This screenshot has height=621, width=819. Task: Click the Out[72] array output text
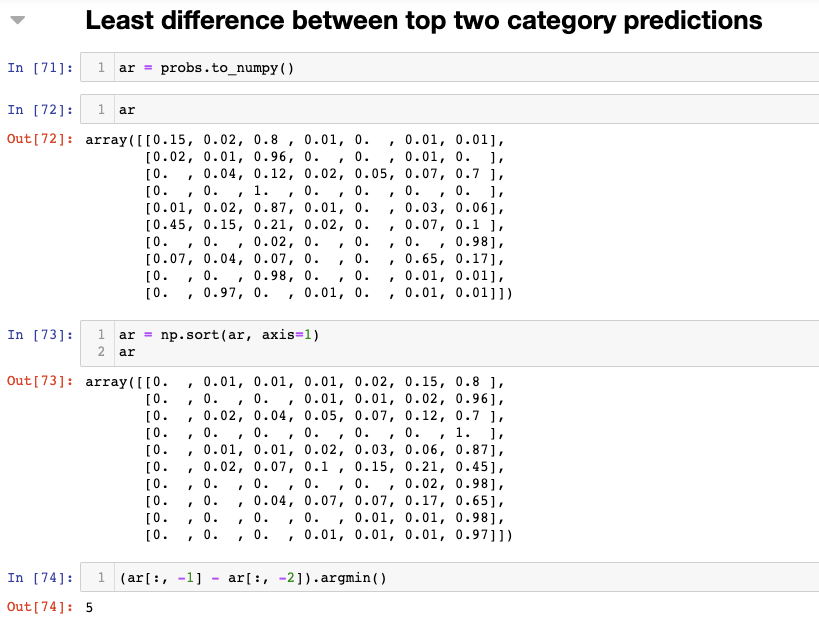(x=299, y=216)
